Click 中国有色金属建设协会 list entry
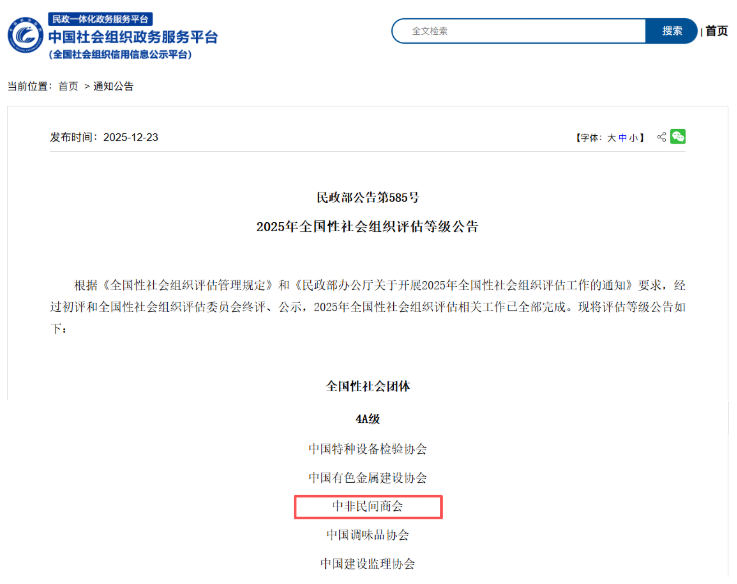737x584 pixels. coord(368,478)
